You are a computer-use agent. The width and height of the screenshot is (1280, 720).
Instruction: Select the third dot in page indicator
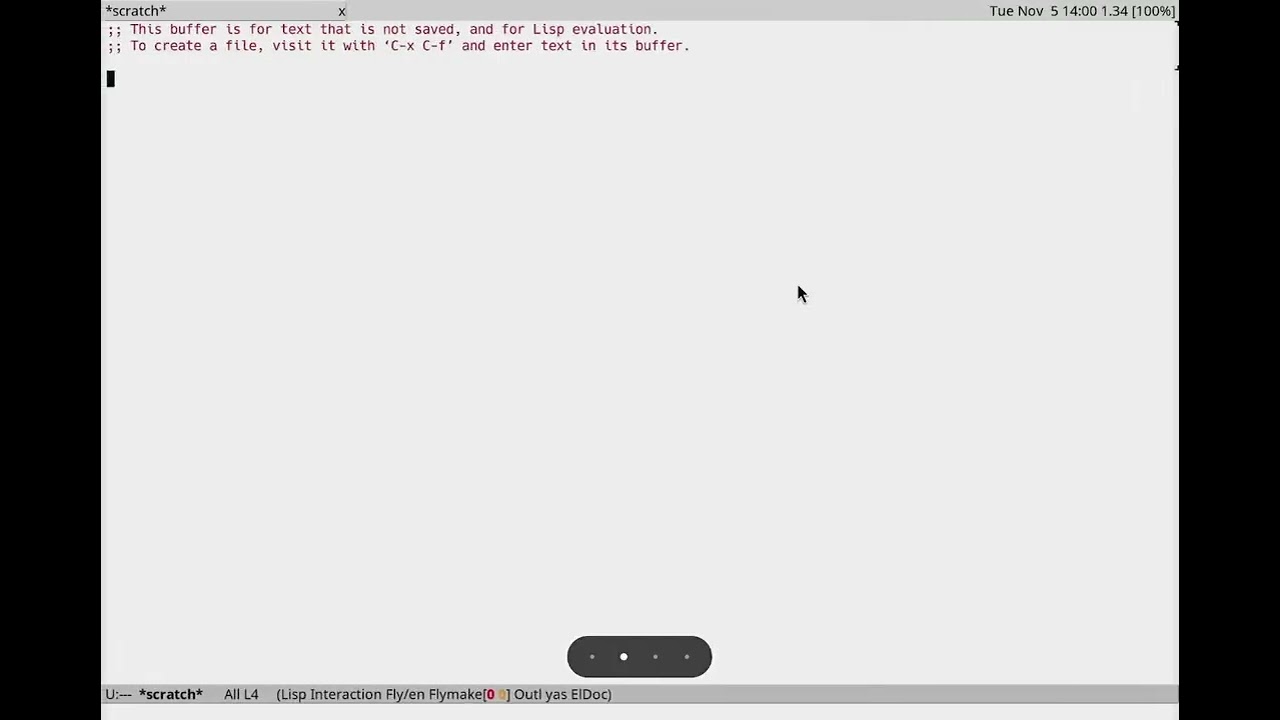point(655,657)
